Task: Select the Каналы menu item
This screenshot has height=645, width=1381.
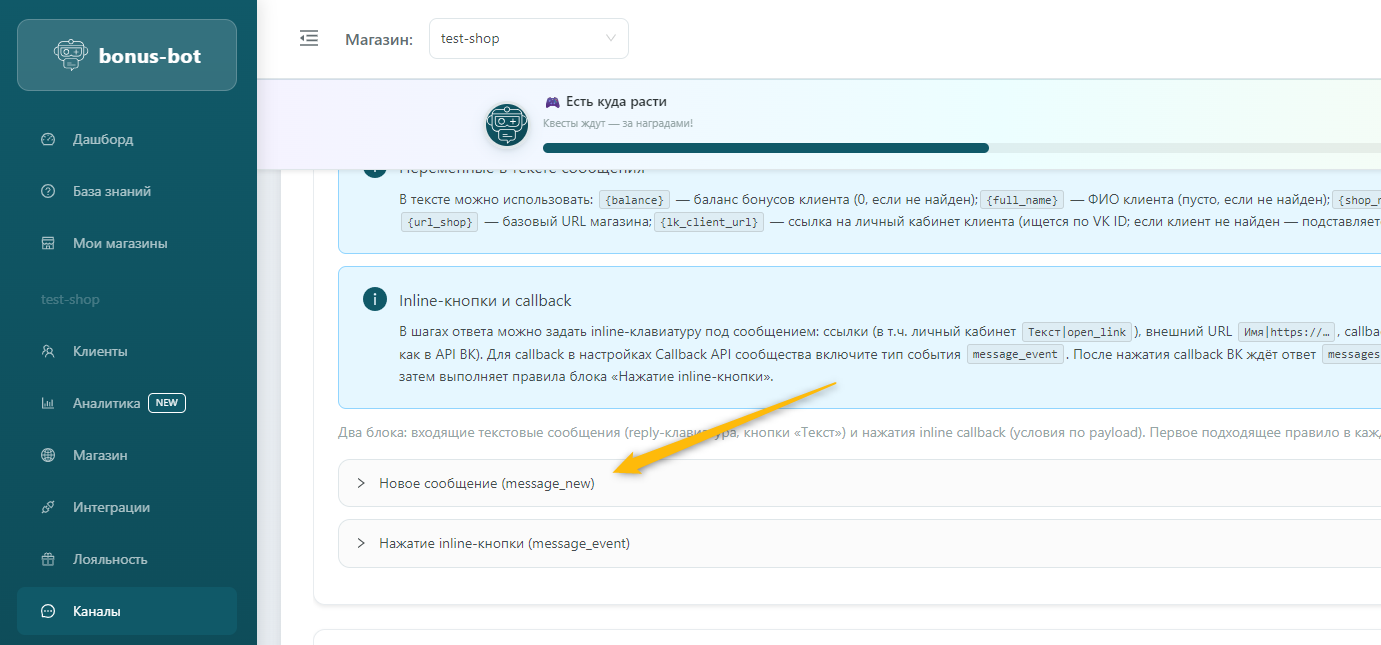Action: coord(127,611)
